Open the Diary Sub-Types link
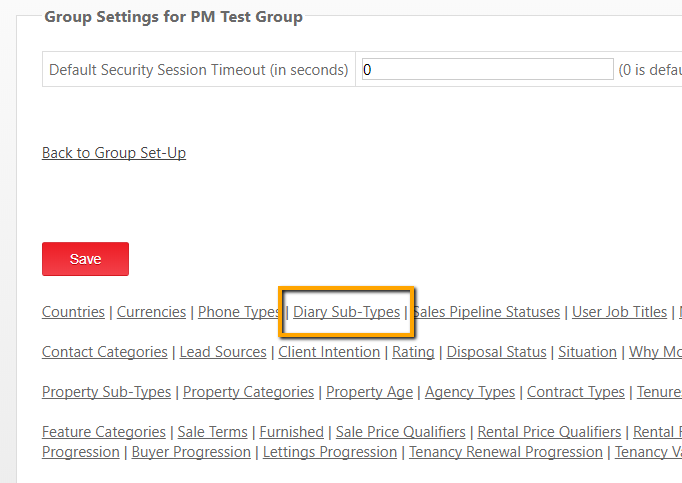 [346, 312]
